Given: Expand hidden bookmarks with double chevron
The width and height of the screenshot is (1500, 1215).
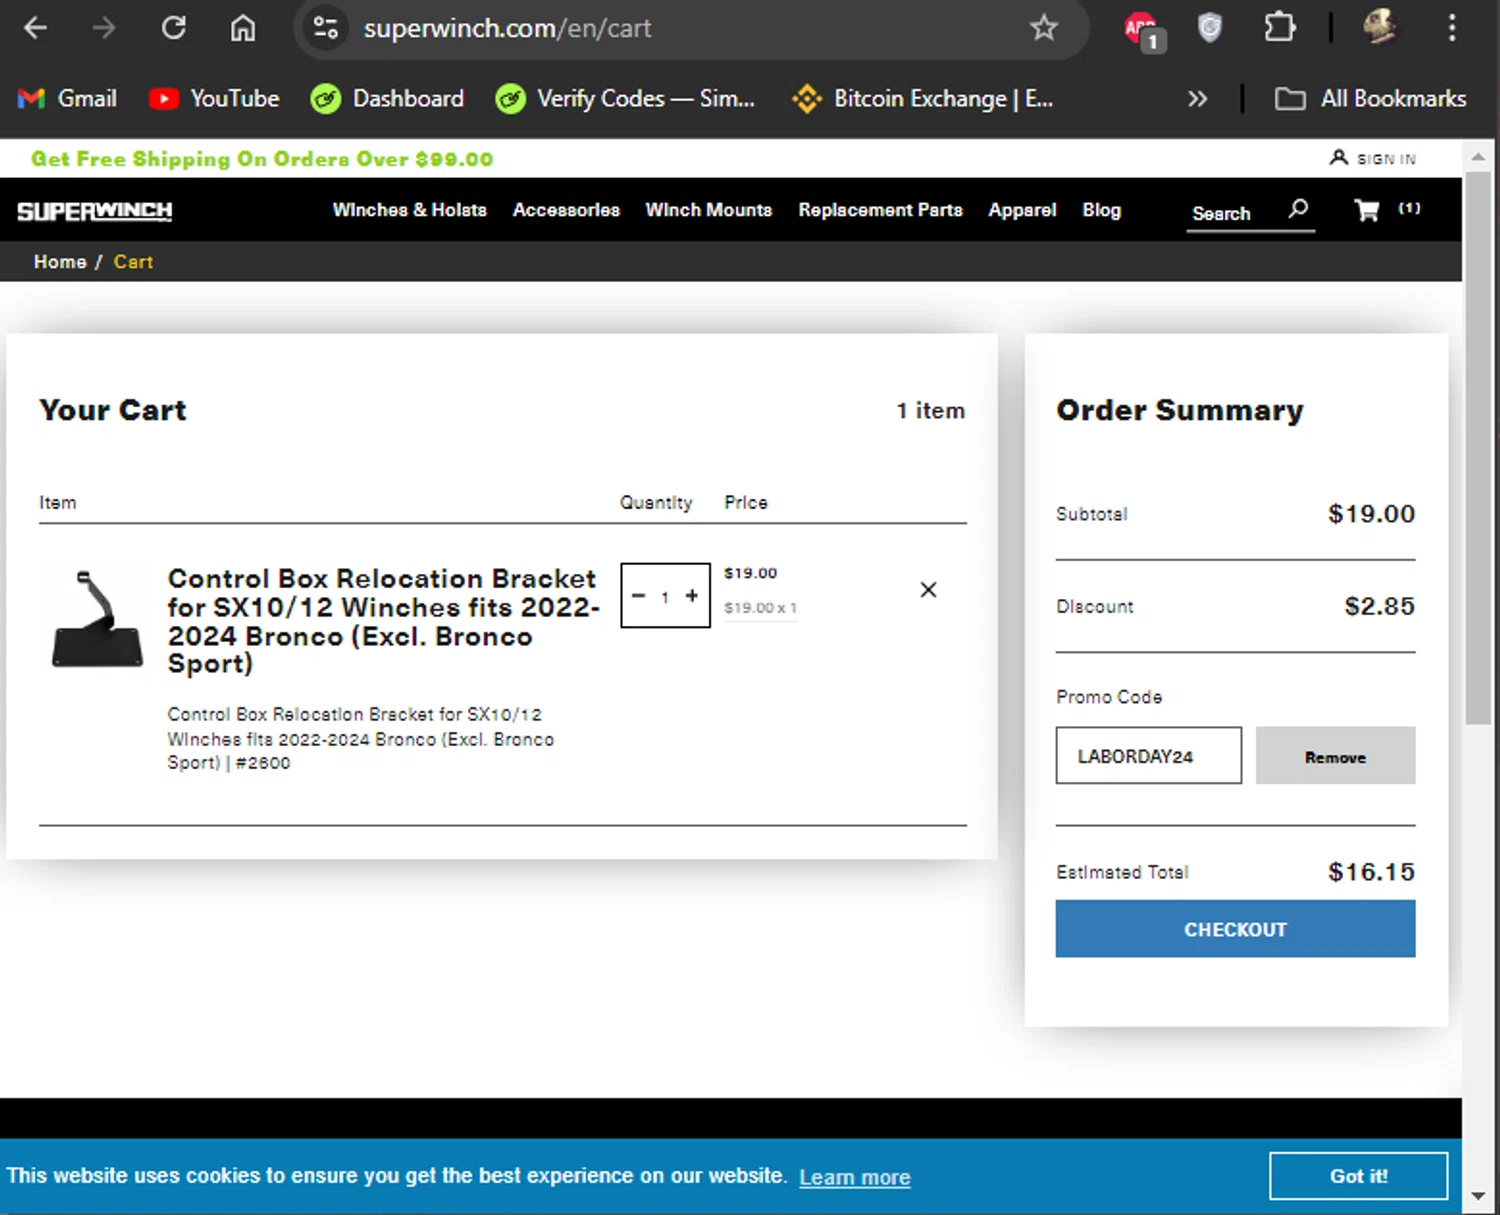Looking at the screenshot, I should (1197, 98).
